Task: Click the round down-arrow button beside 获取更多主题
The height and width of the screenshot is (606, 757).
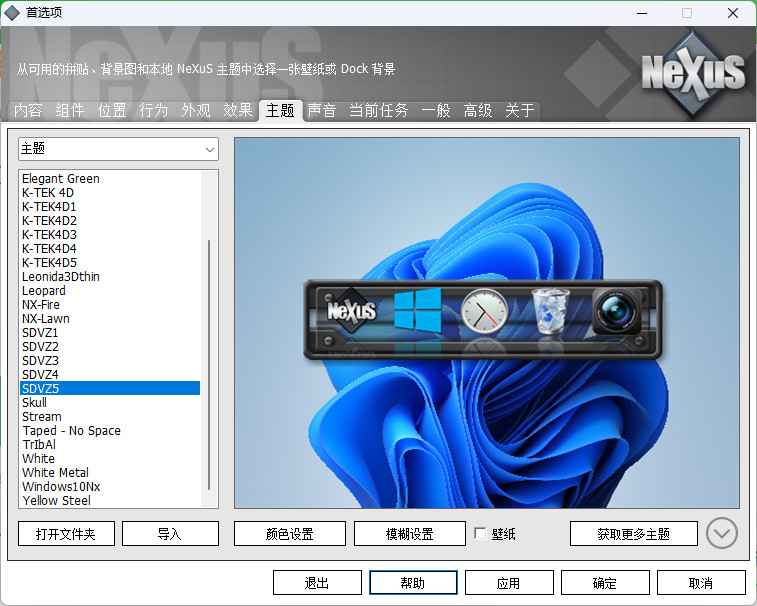Action: [x=721, y=533]
